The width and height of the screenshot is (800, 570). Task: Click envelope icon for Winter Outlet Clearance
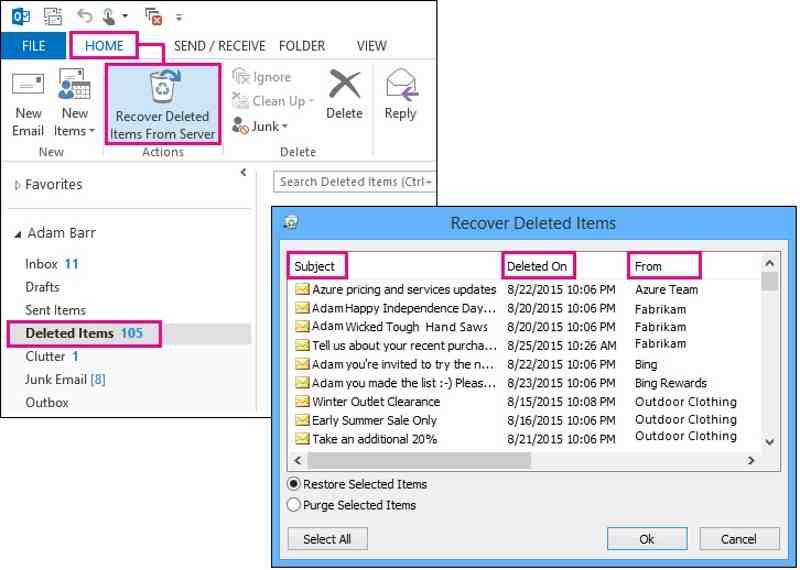click(x=302, y=402)
